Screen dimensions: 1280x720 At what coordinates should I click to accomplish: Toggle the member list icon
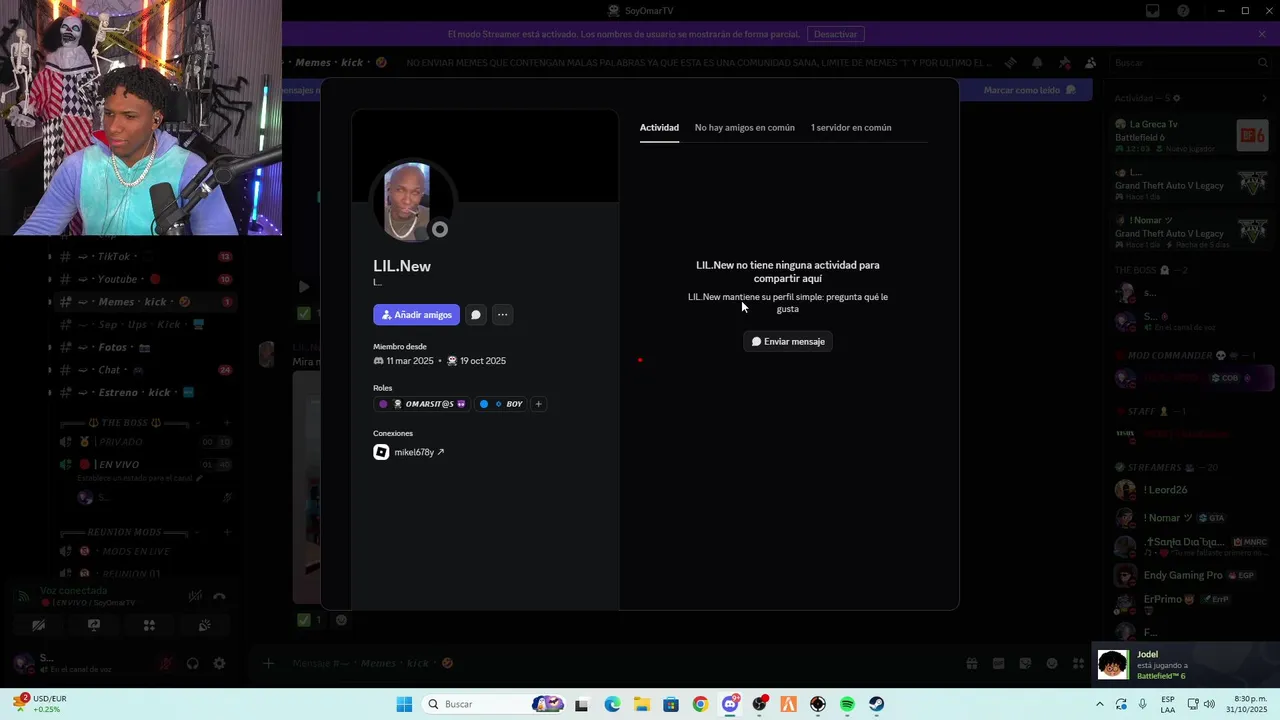pos(1089,63)
